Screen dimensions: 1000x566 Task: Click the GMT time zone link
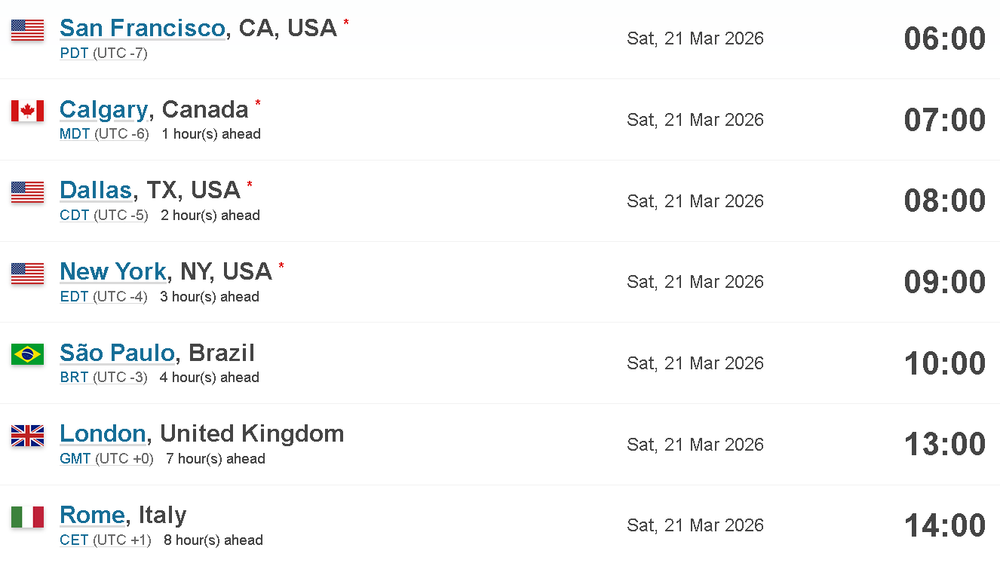coord(75,459)
